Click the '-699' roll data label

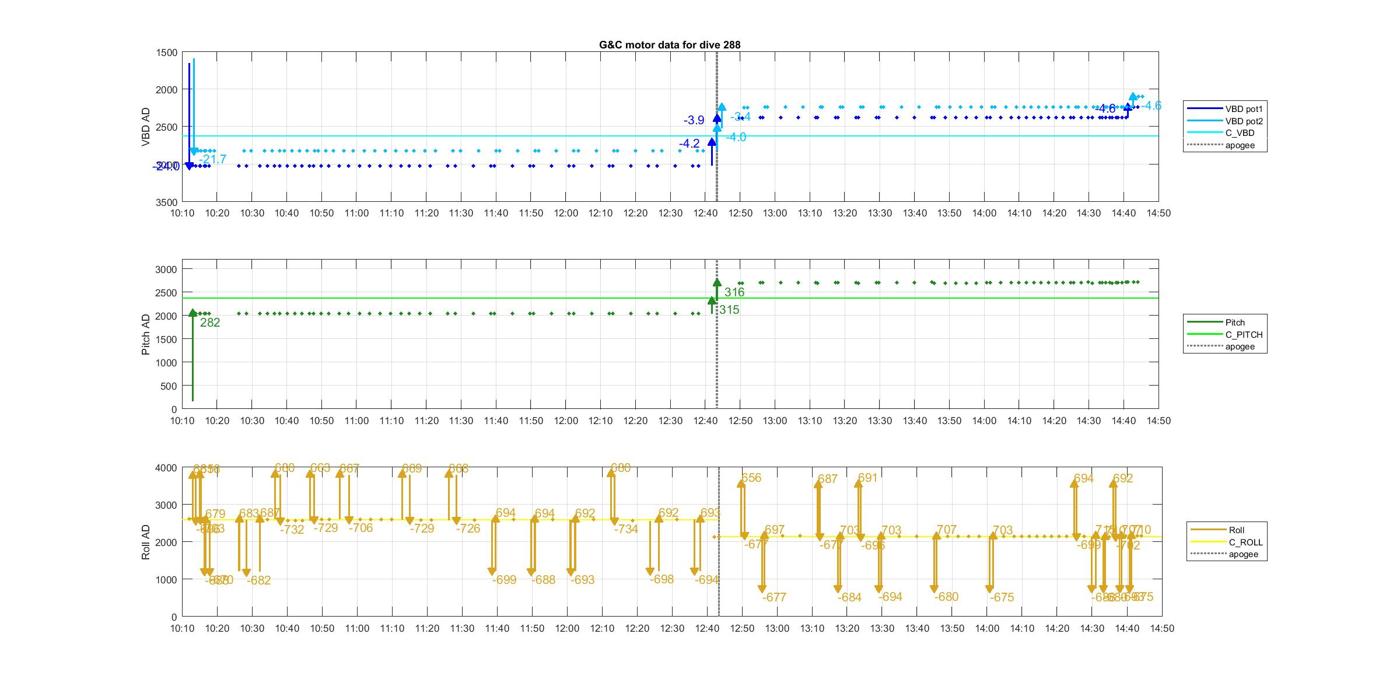pyautogui.click(x=505, y=580)
